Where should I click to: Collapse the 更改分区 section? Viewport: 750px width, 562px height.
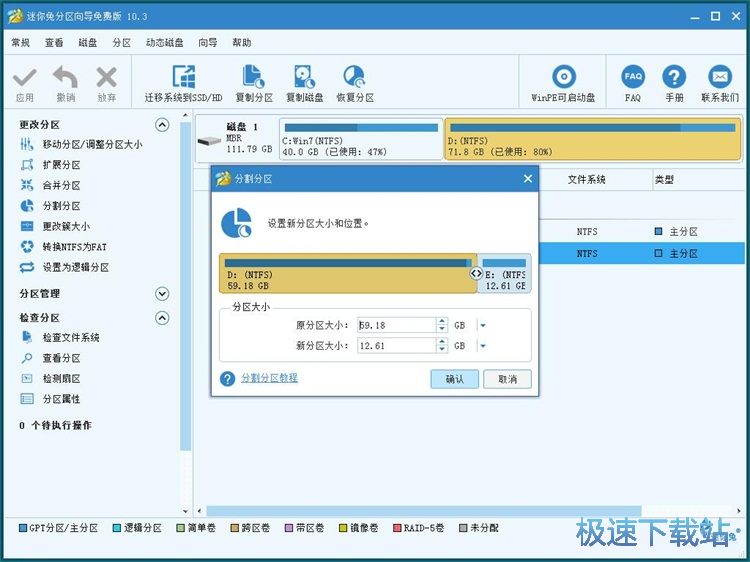click(162, 125)
